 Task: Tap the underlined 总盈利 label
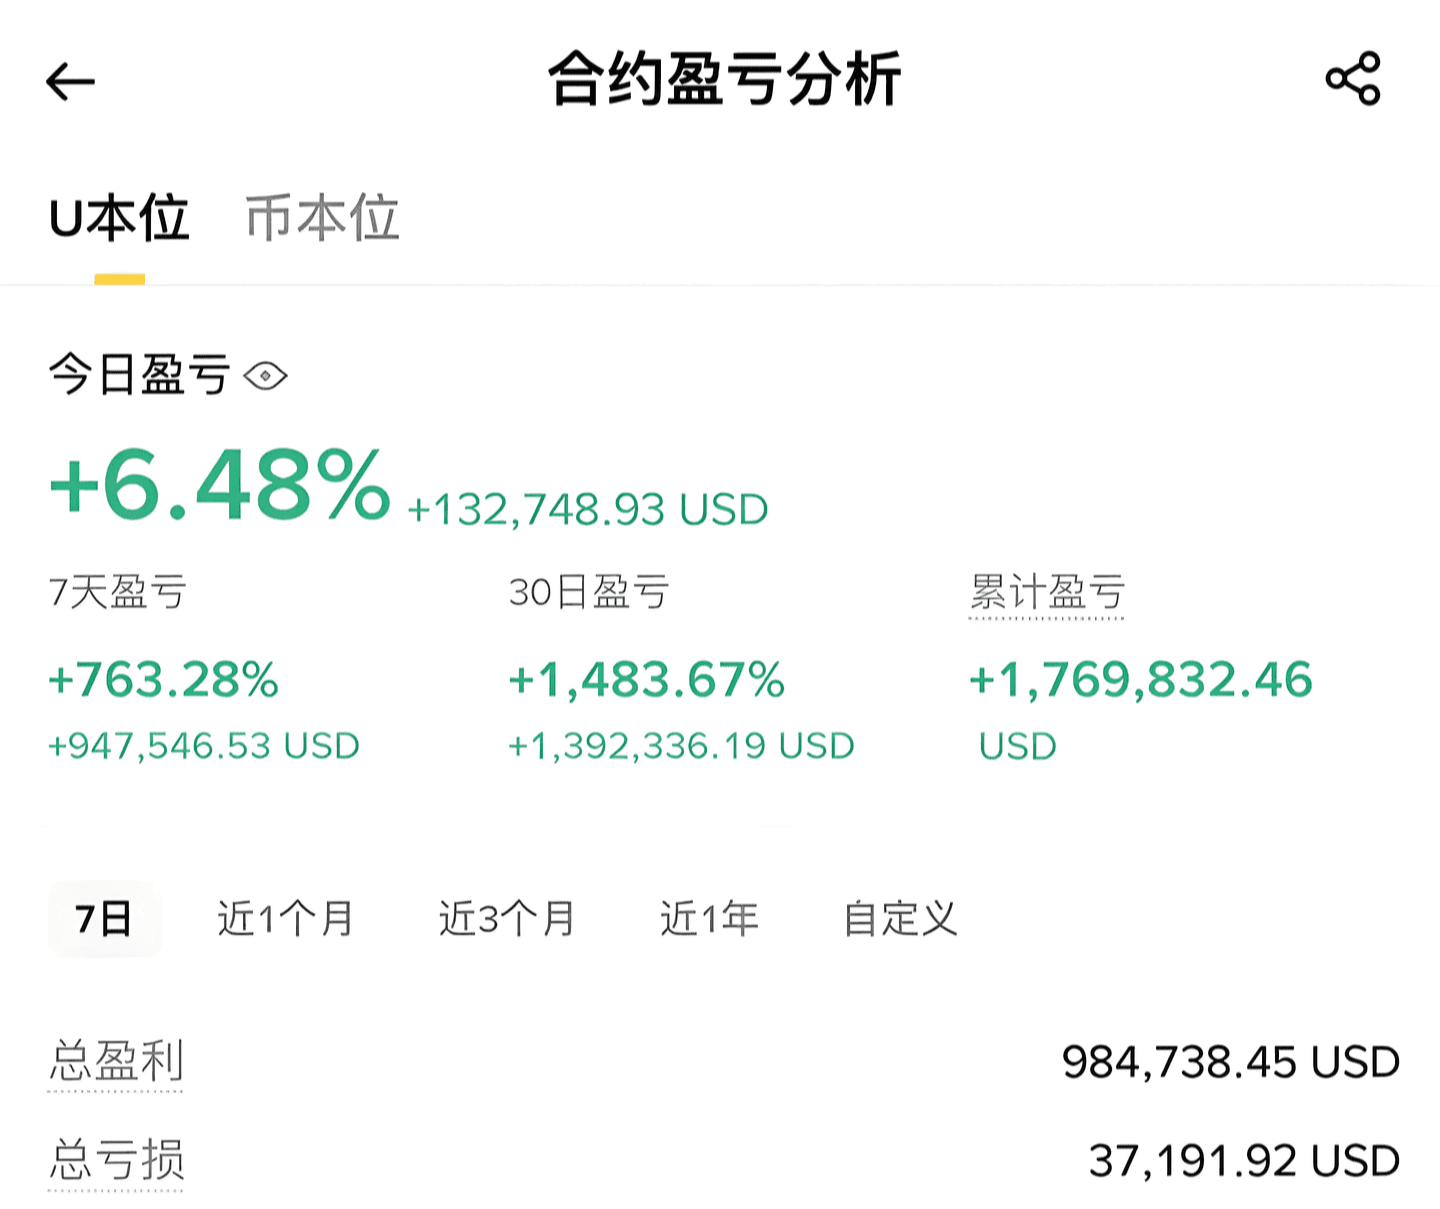tap(116, 1061)
